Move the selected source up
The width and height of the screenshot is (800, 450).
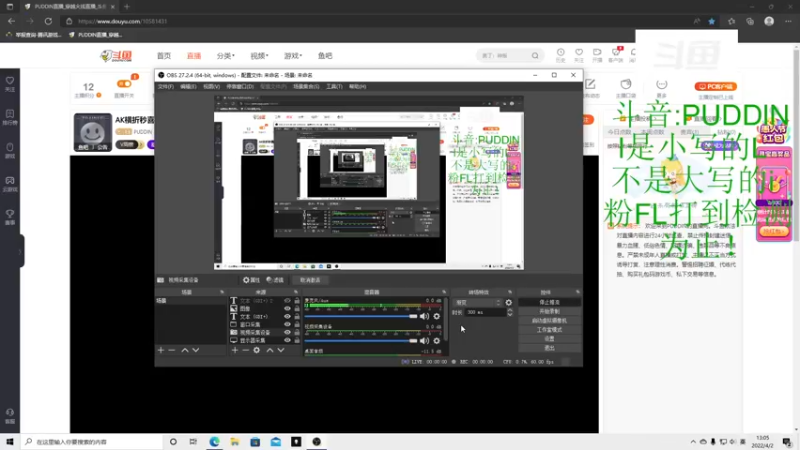tap(270, 350)
